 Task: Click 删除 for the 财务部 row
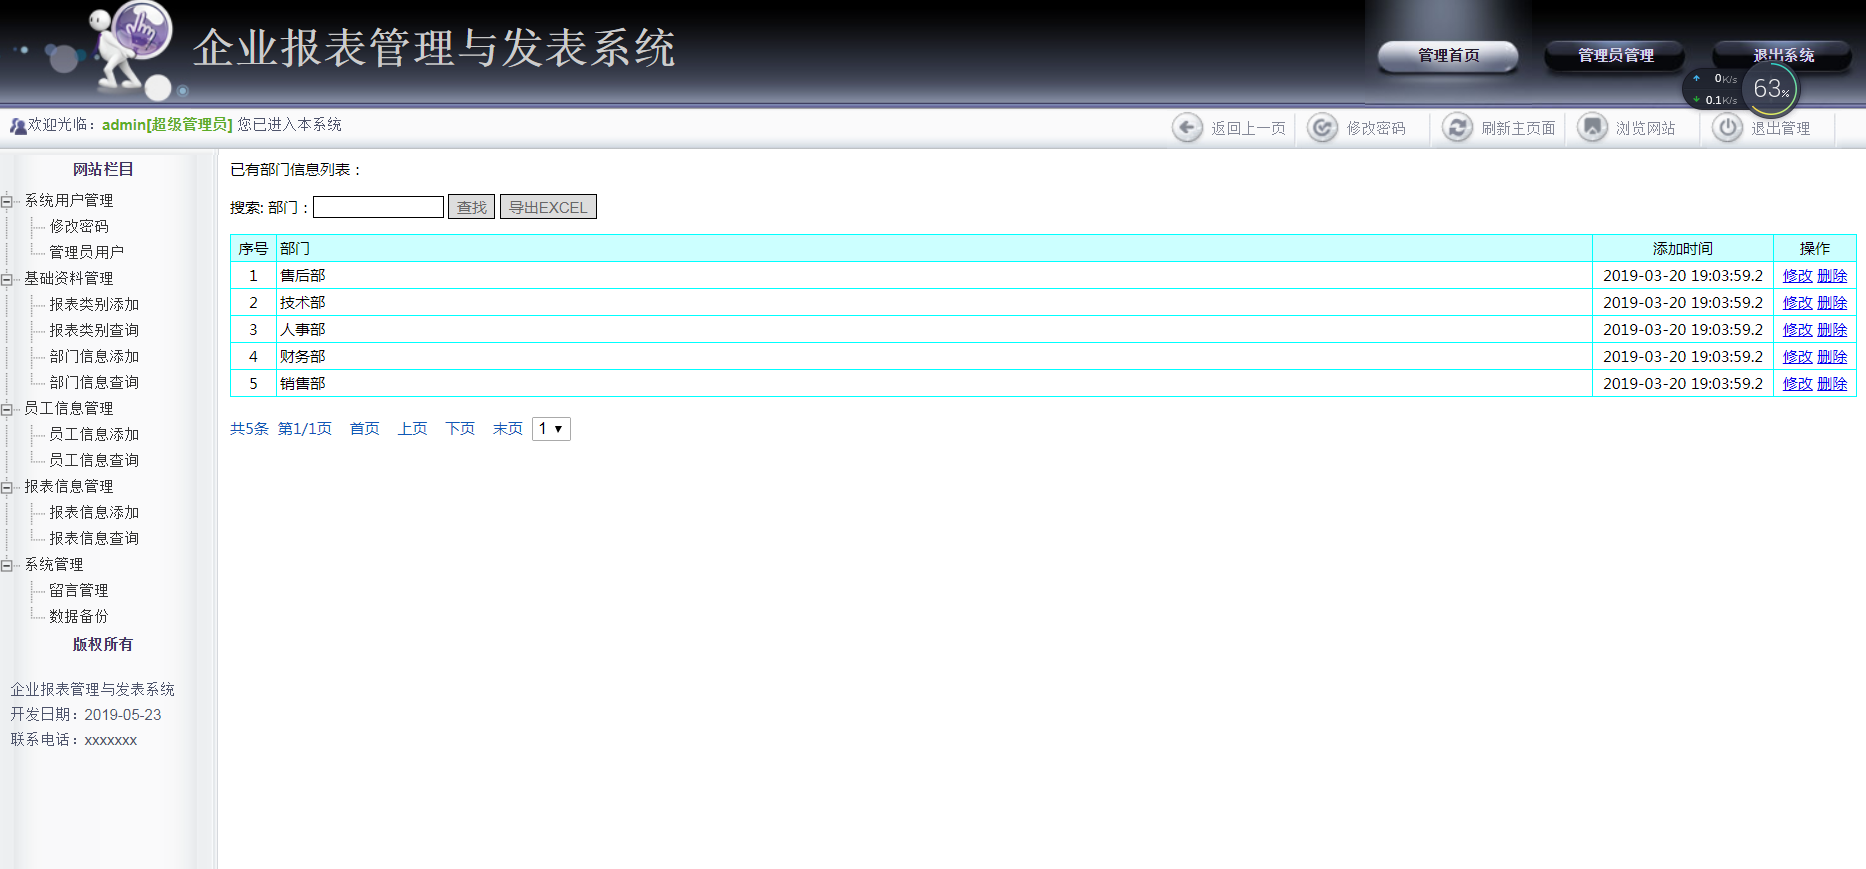click(x=1832, y=357)
